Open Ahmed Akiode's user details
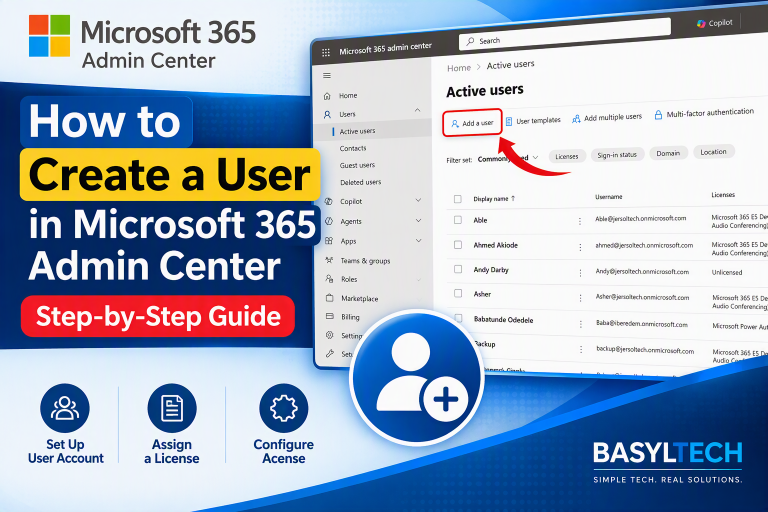The image size is (768, 512). pyautogui.click(x=495, y=245)
